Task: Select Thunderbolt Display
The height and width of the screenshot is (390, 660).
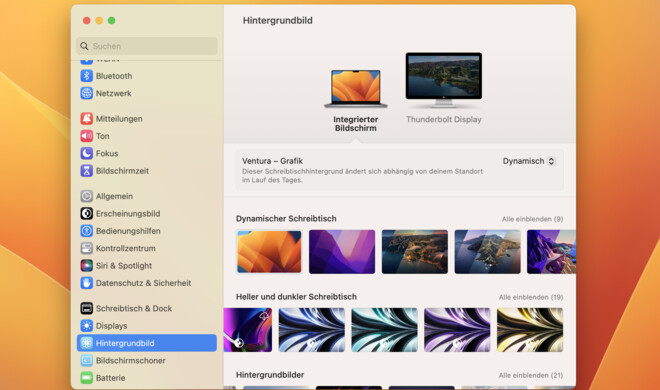Action: (x=444, y=88)
